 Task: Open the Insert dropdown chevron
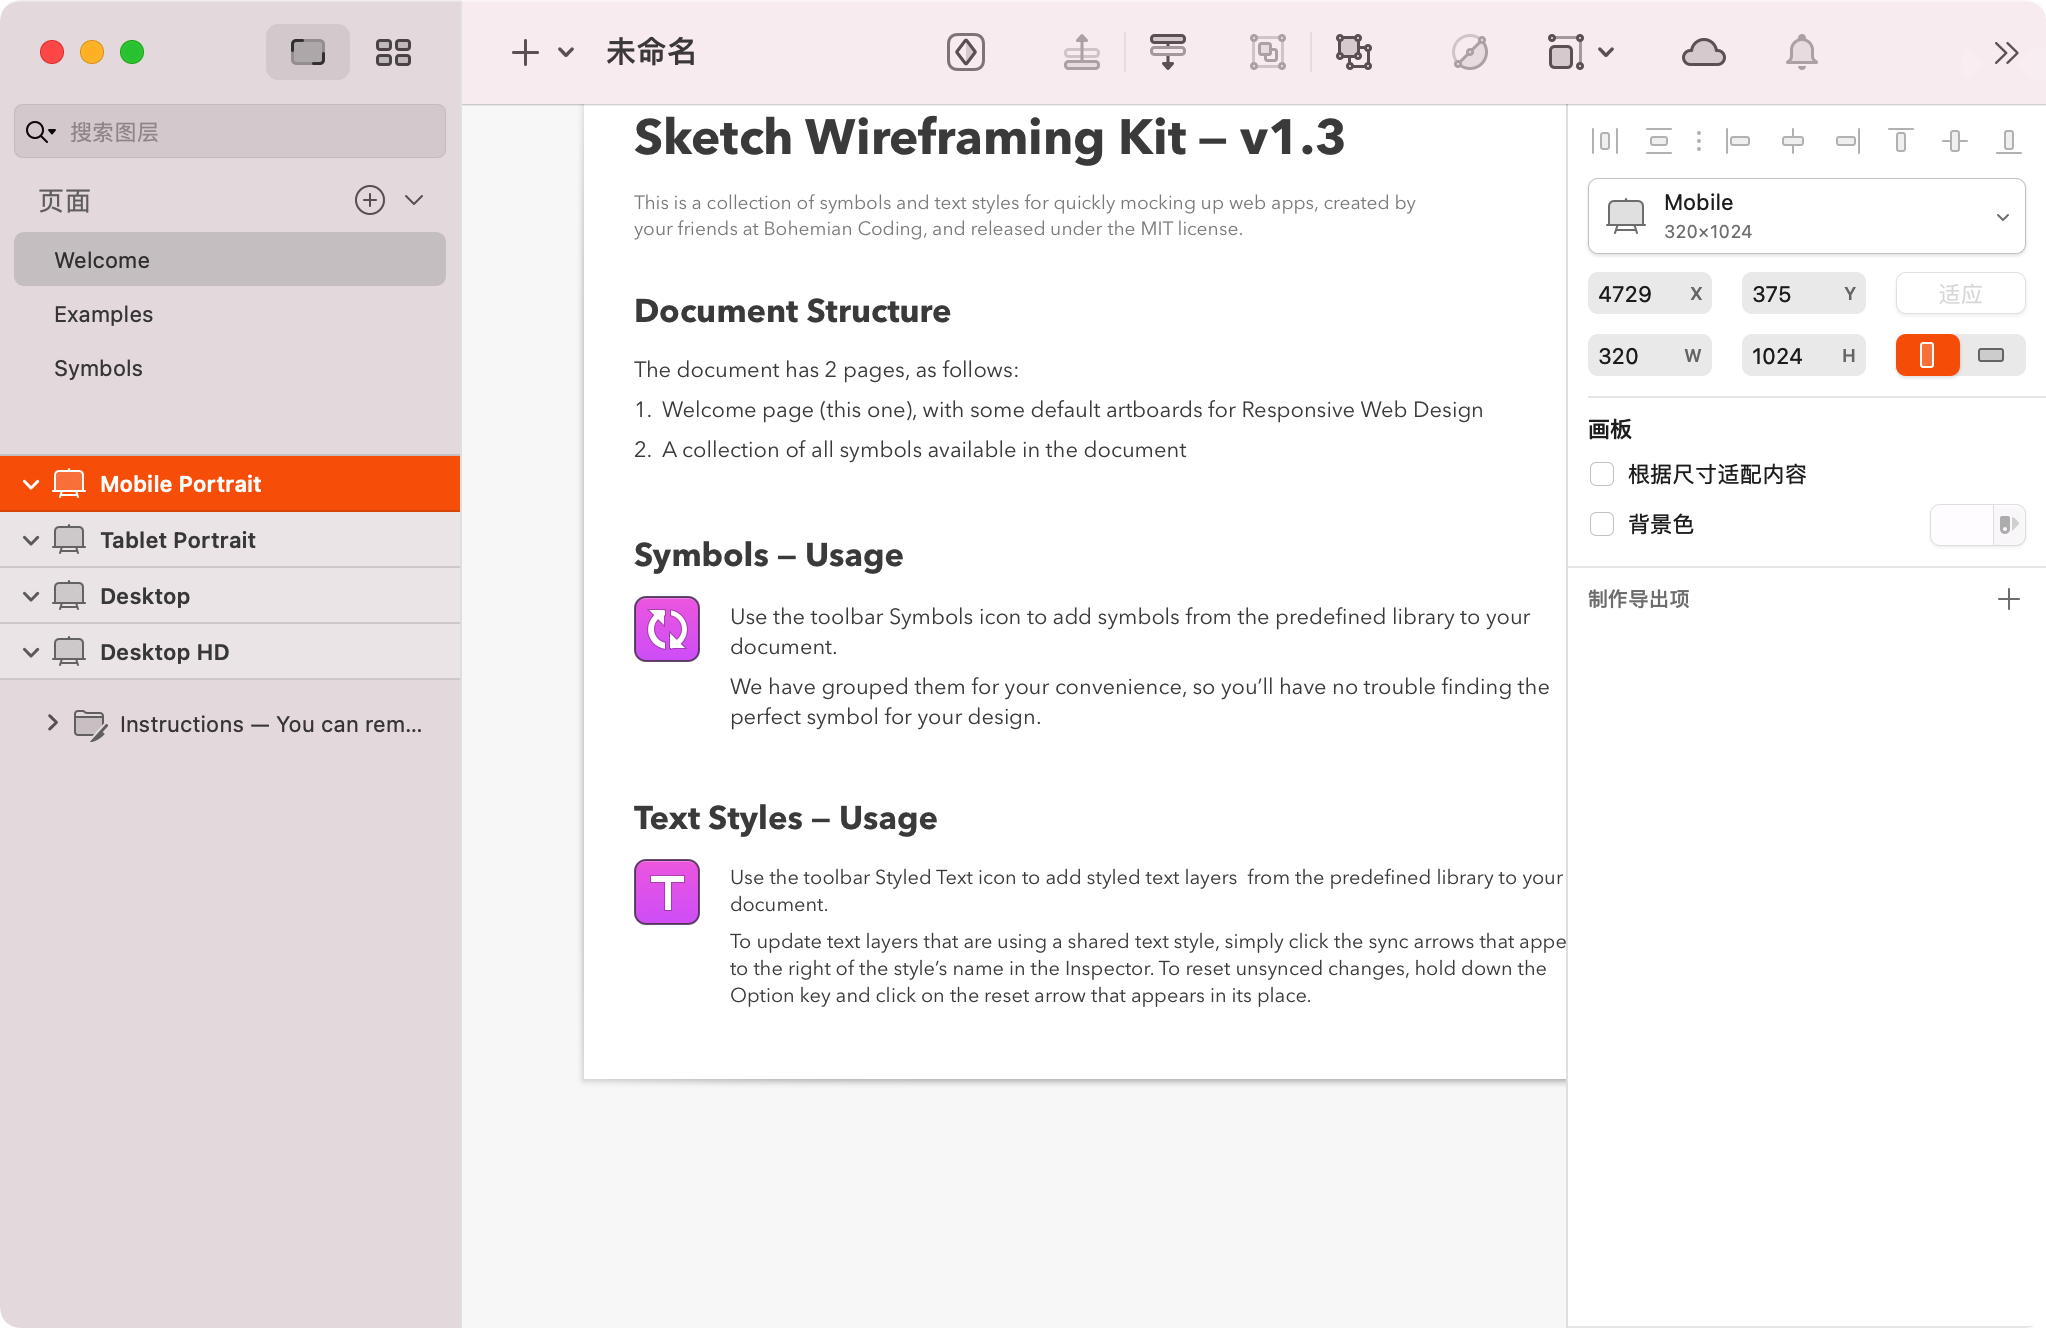click(x=566, y=52)
